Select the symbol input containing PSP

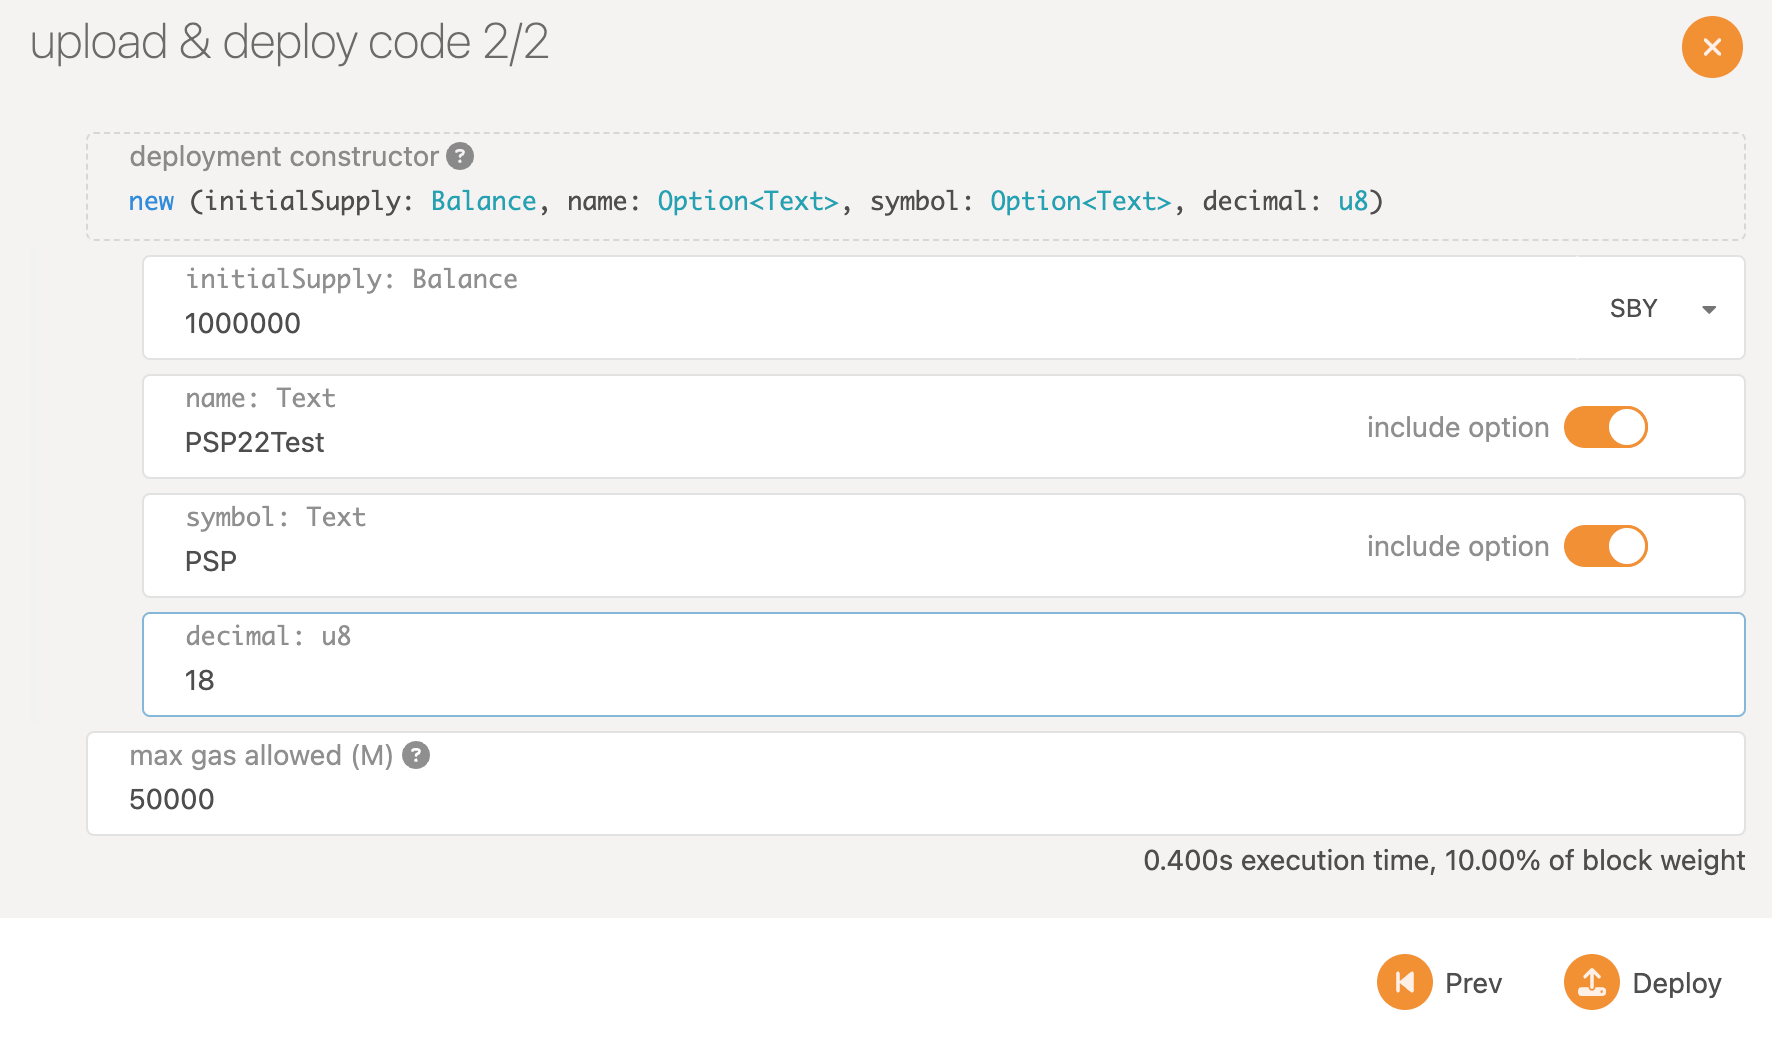[700, 561]
